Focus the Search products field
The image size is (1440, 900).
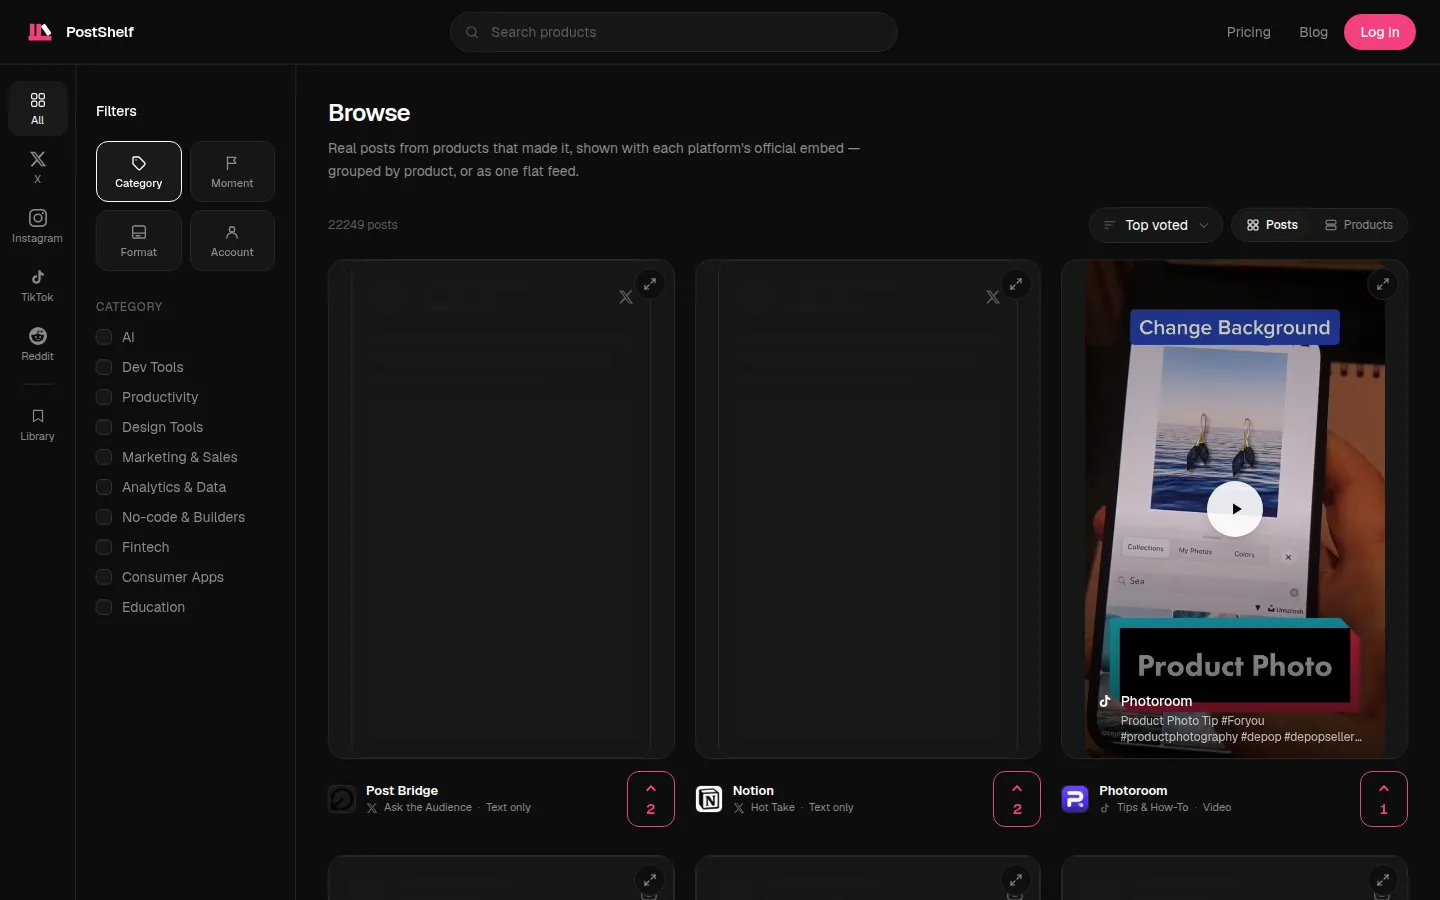pyautogui.click(x=674, y=32)
